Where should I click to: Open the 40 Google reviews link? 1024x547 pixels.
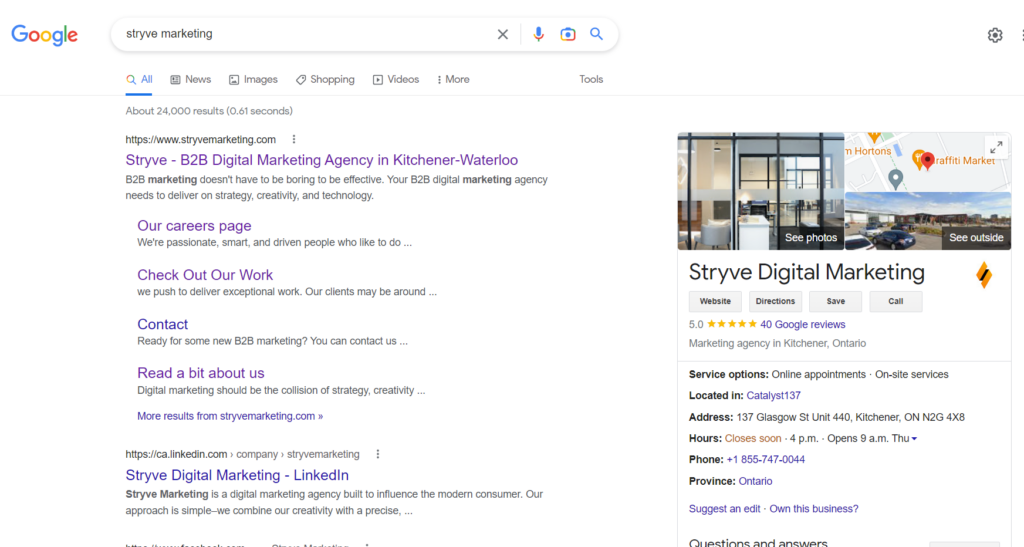(x=803, y=324)
